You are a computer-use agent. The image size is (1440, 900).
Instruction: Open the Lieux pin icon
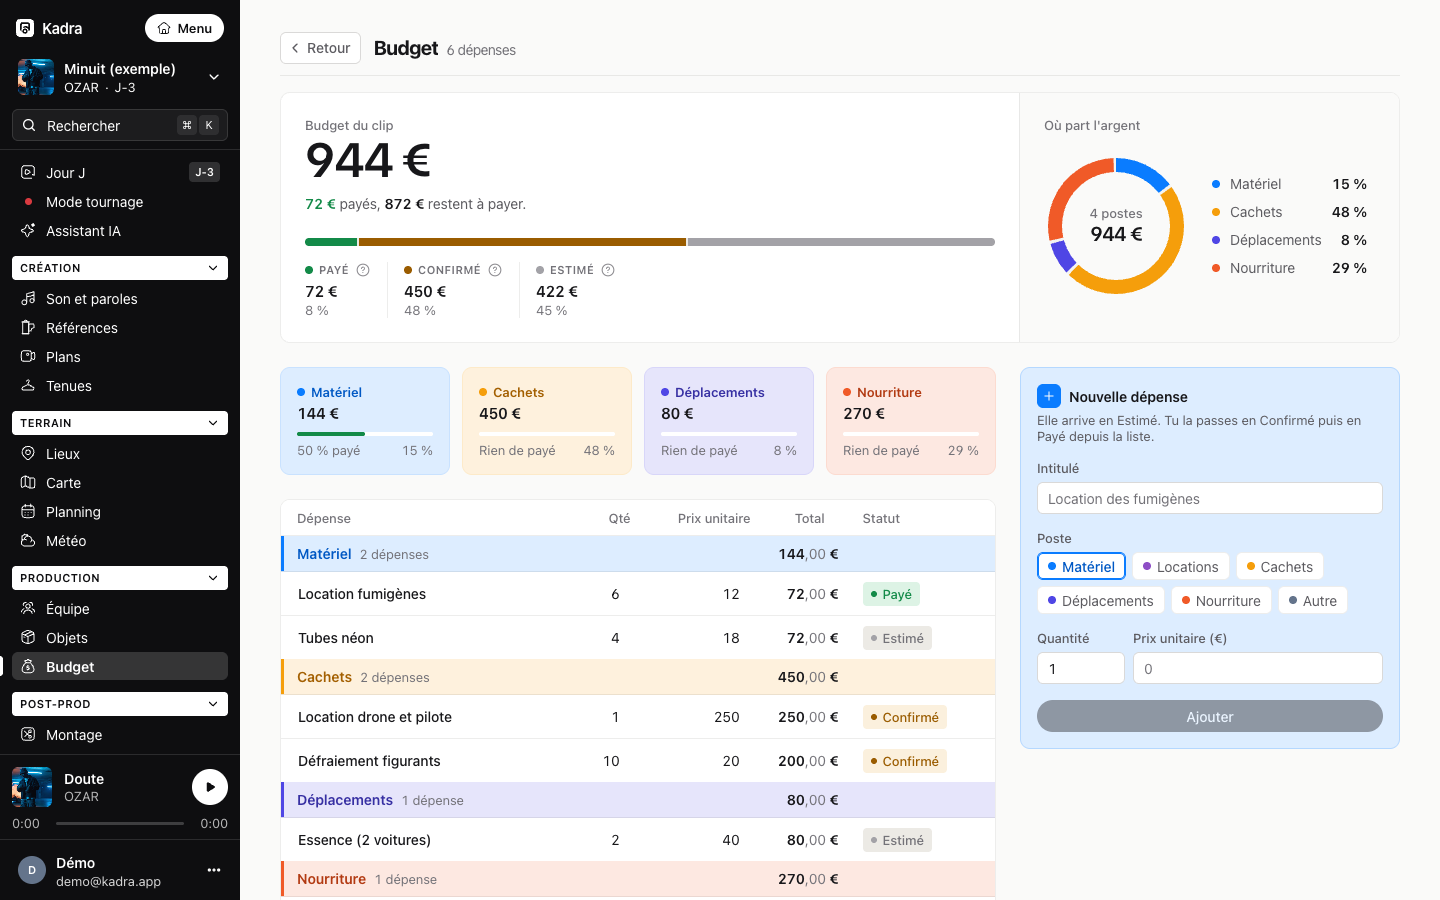28,454
